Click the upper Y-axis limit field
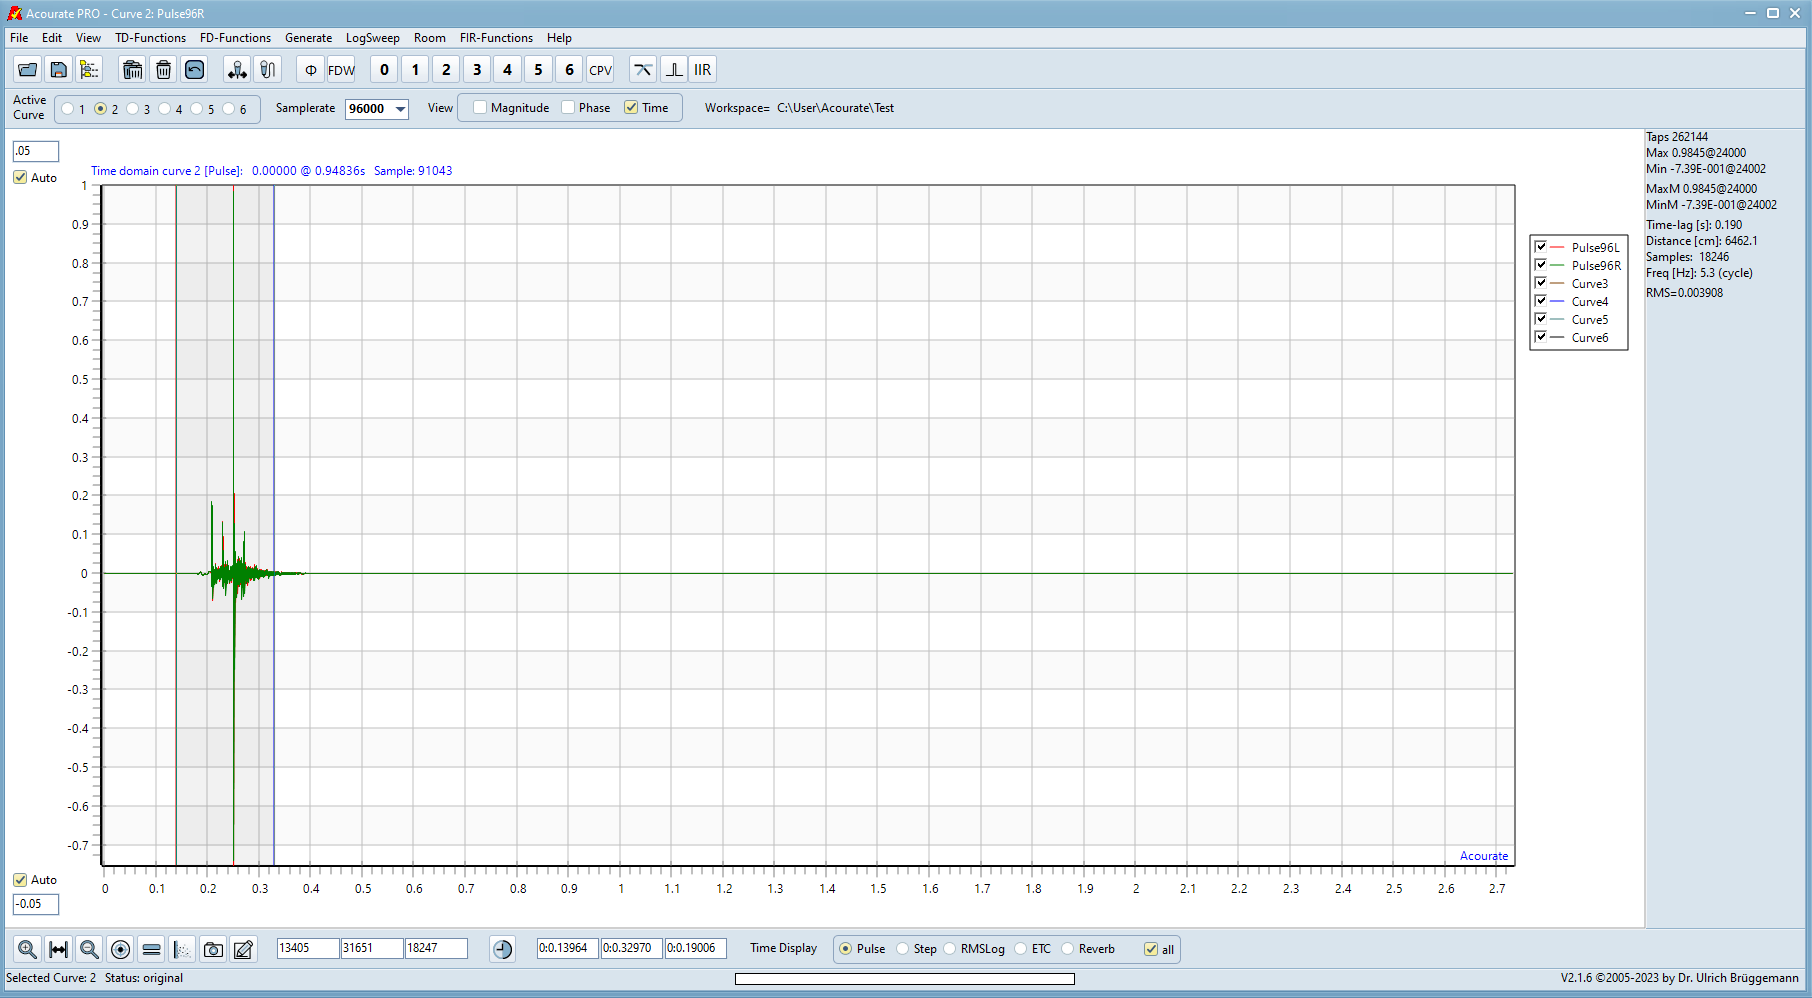The height and width of the screenshot is (998, 1812). (x=35, y=151)
